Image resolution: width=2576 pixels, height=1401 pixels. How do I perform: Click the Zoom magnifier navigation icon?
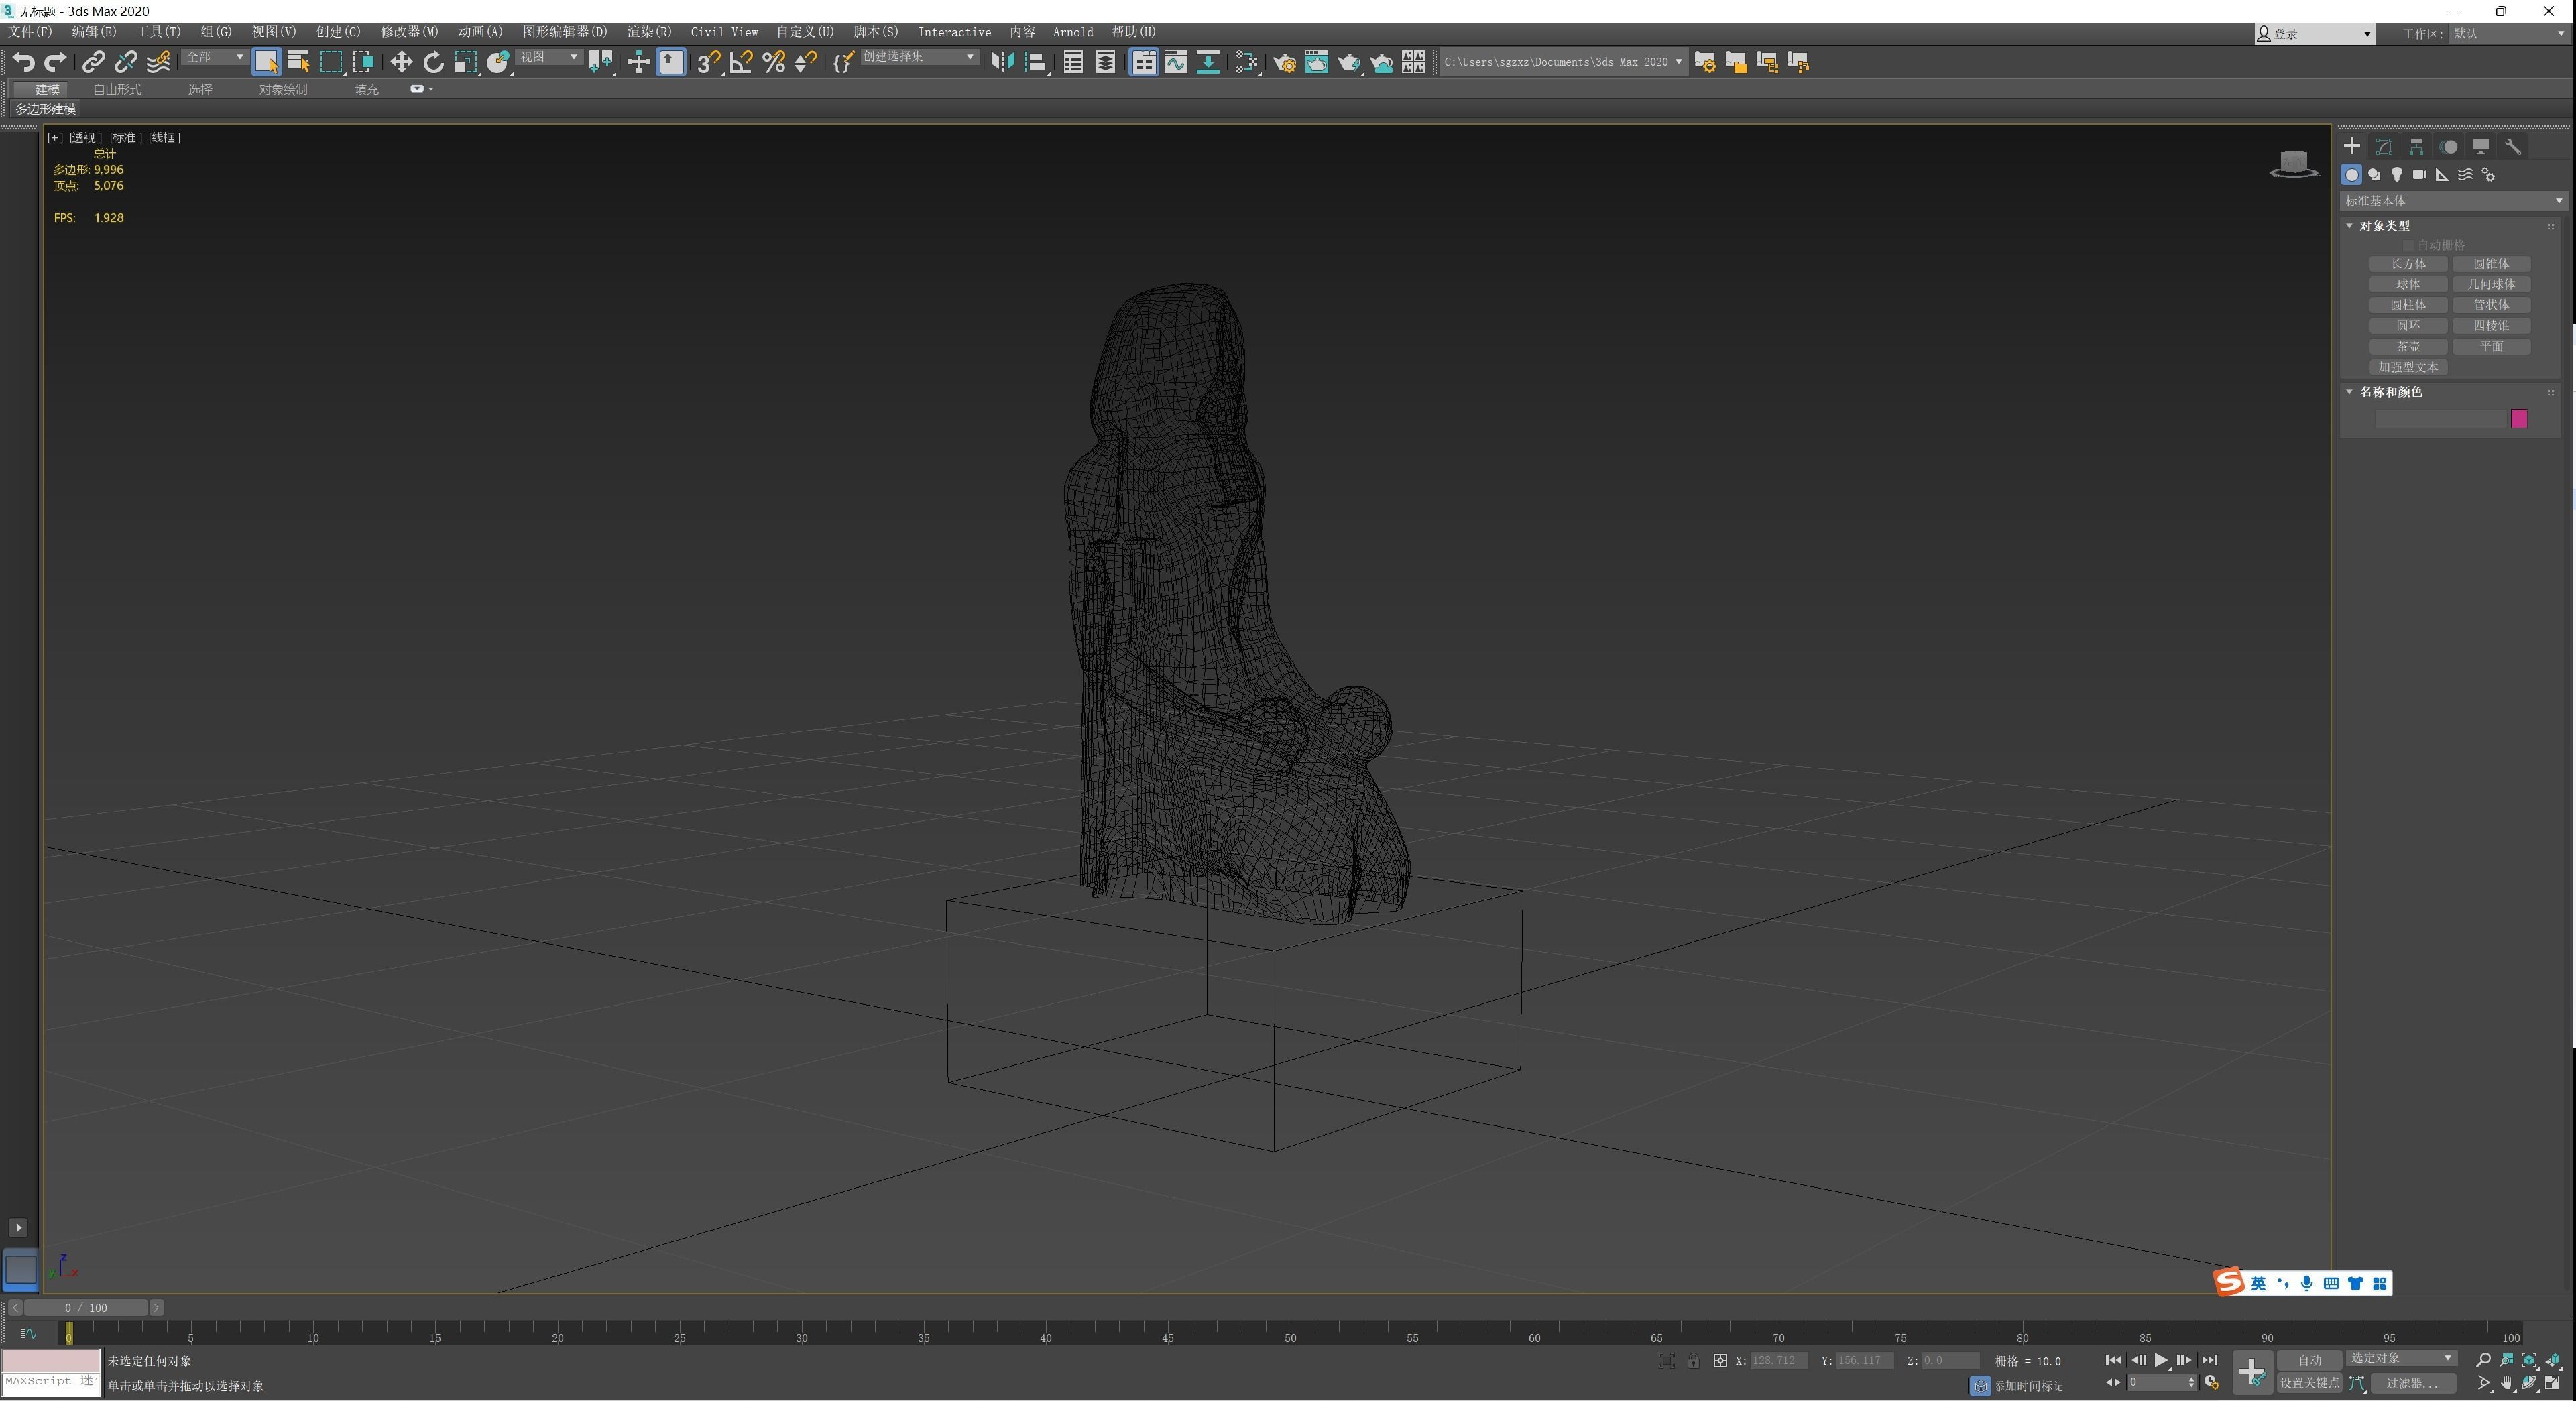point(2483,1360)
